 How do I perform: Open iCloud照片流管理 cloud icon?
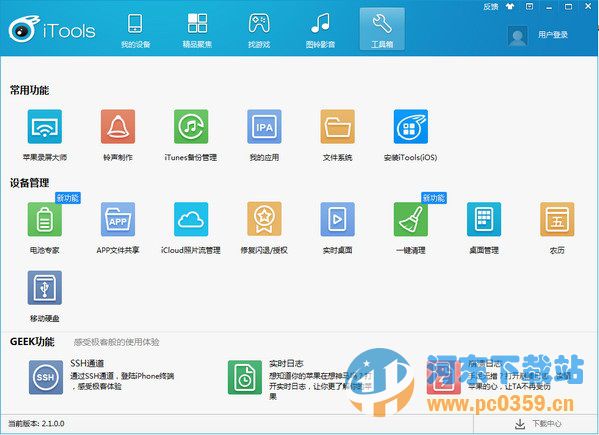tap(191, 219)
